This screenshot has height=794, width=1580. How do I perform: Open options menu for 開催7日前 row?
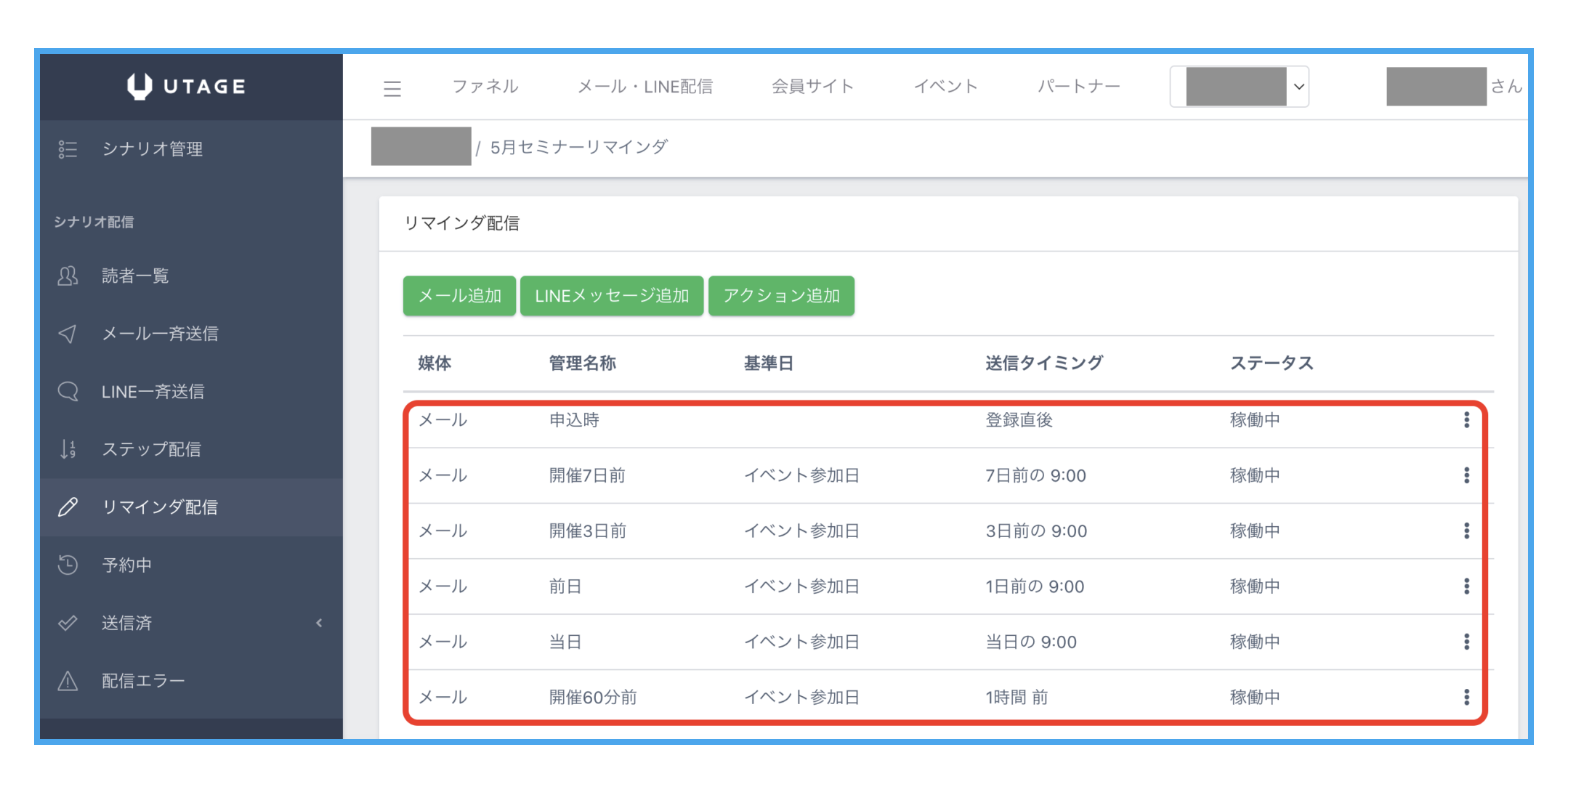pos(1466,476)
